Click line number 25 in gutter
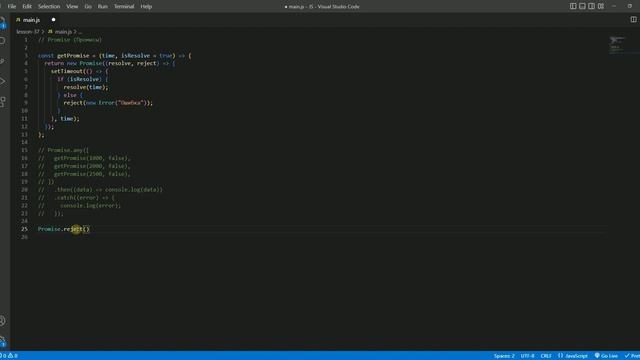 click(x=24, y=229)
